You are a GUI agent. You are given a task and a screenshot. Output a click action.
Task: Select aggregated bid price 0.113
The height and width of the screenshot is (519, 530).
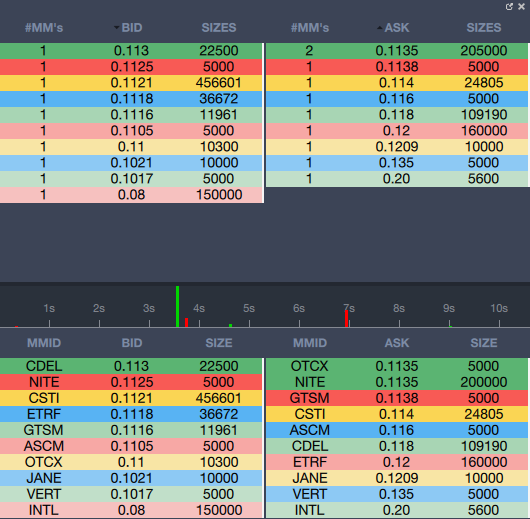(131, 51)
